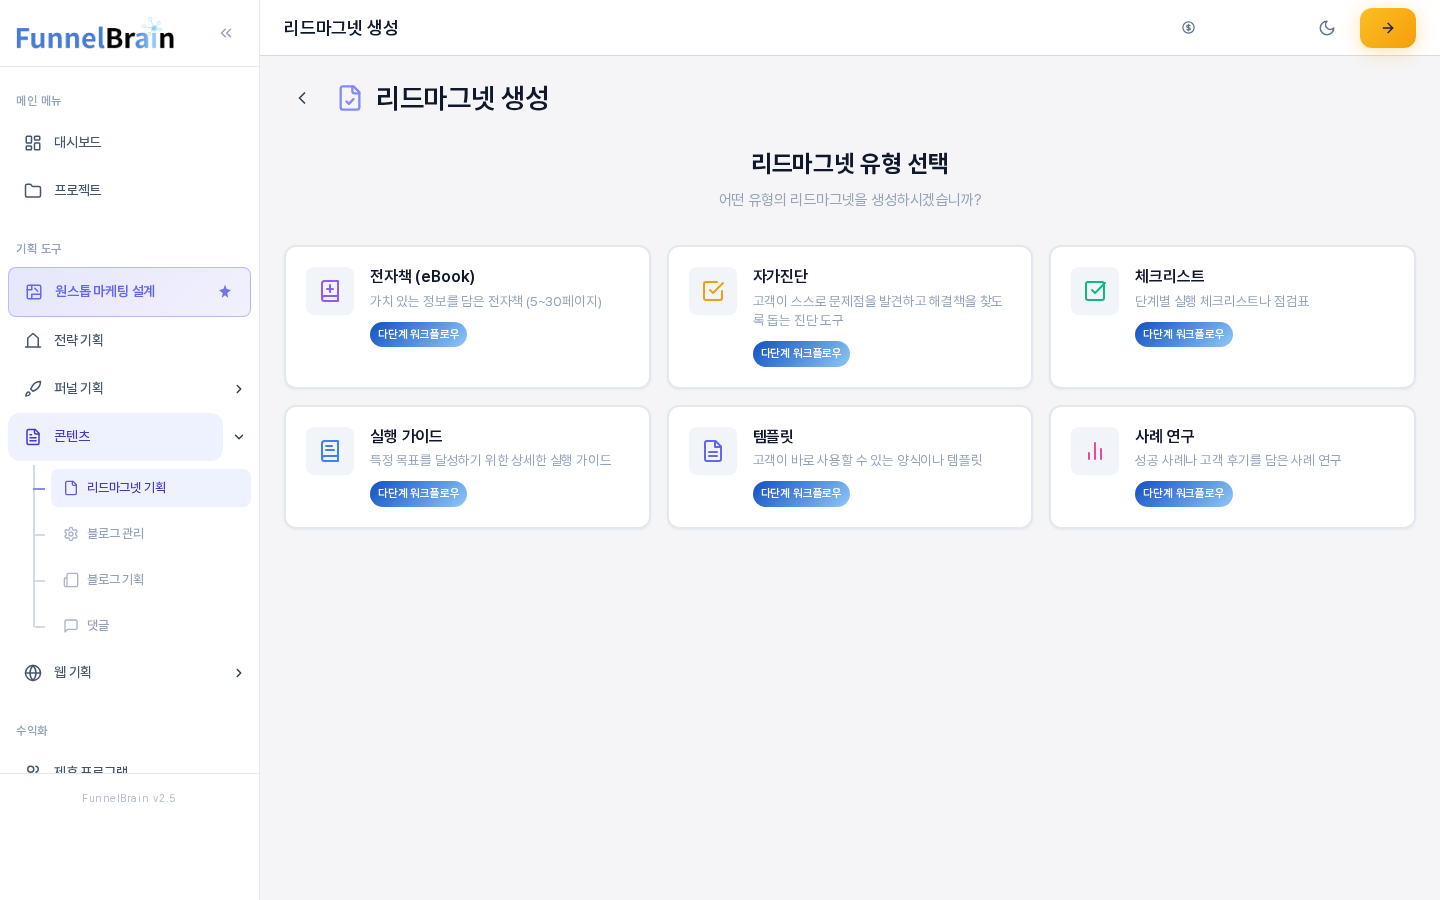Click 다단계 워크플로우 badge on 전자책 card
This screenshot has height=900, width=1440.
pyautogui.click(x=418, y=334)
